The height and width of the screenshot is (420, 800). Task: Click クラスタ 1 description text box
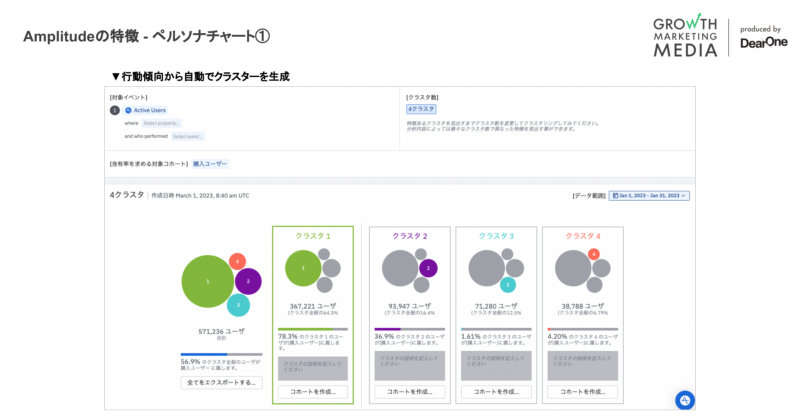pos(313,368)
